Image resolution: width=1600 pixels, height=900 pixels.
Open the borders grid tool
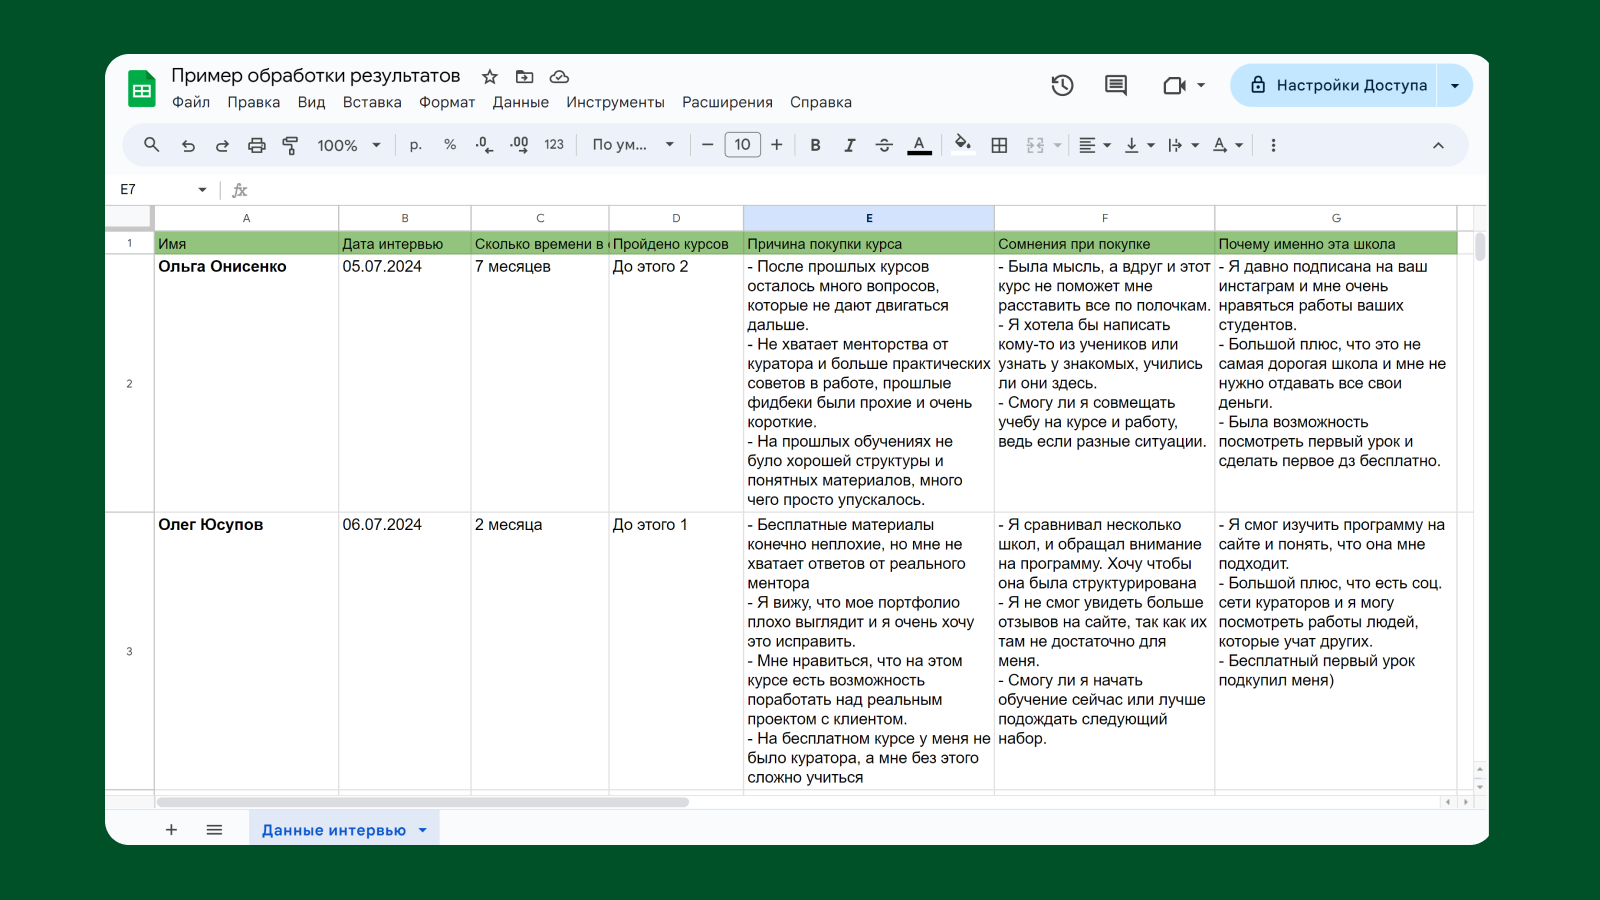[998, 145]
